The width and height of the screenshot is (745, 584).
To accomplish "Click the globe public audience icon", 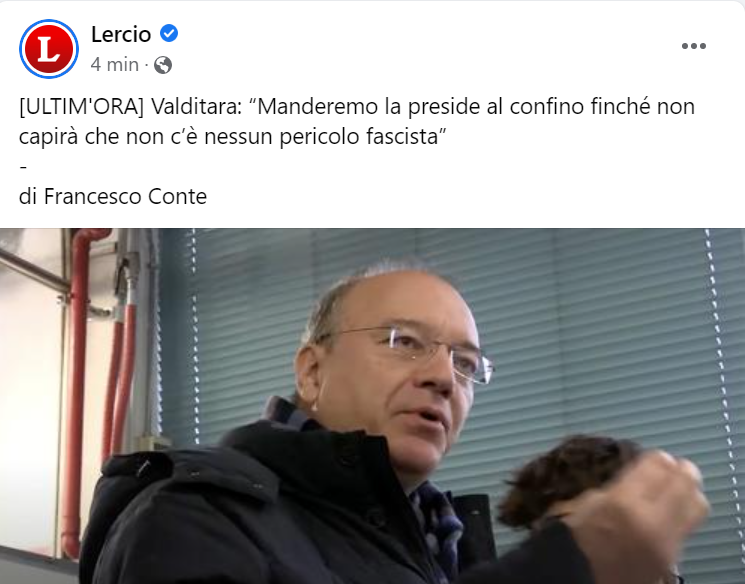I will 163,65.
